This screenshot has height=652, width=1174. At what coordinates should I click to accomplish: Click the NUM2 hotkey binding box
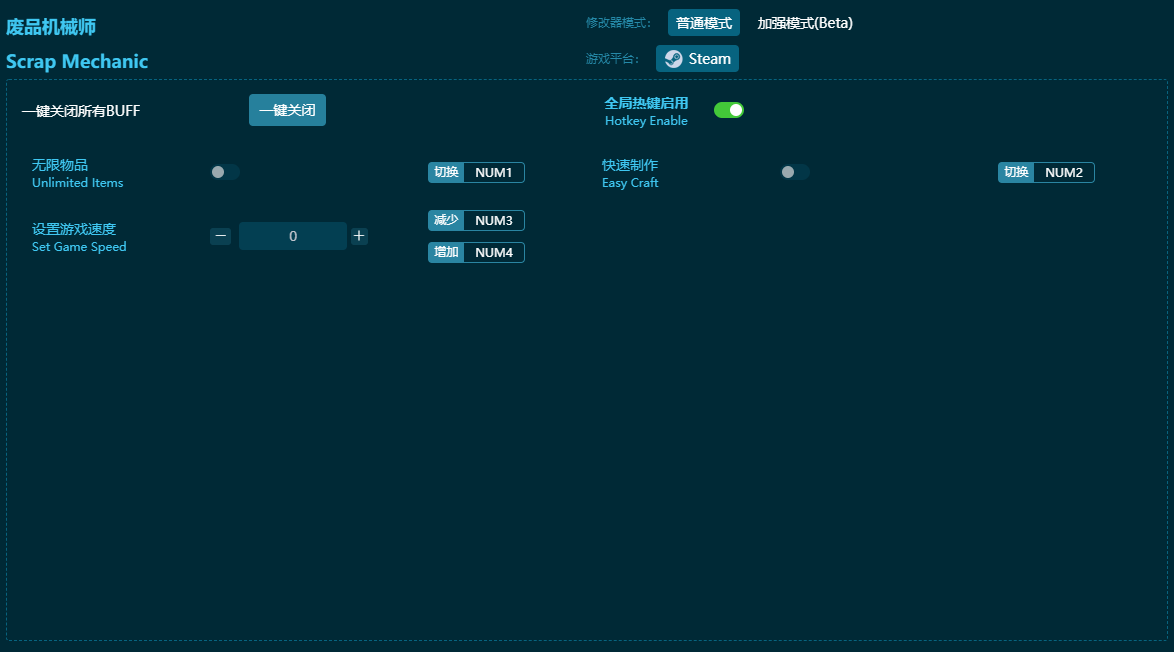pos(1063,172)
